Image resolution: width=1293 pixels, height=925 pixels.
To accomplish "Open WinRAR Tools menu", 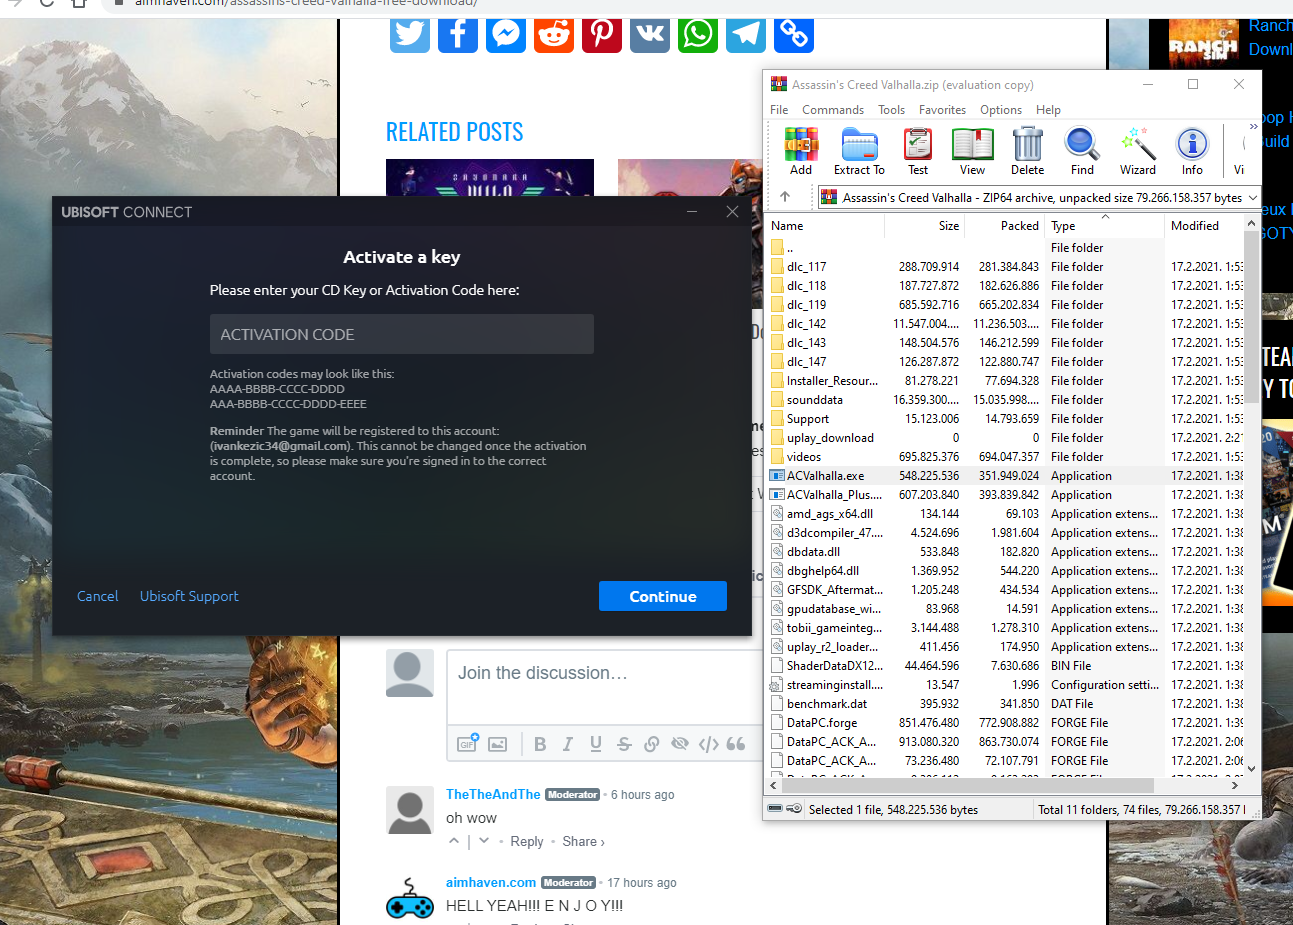I will 891,110.
